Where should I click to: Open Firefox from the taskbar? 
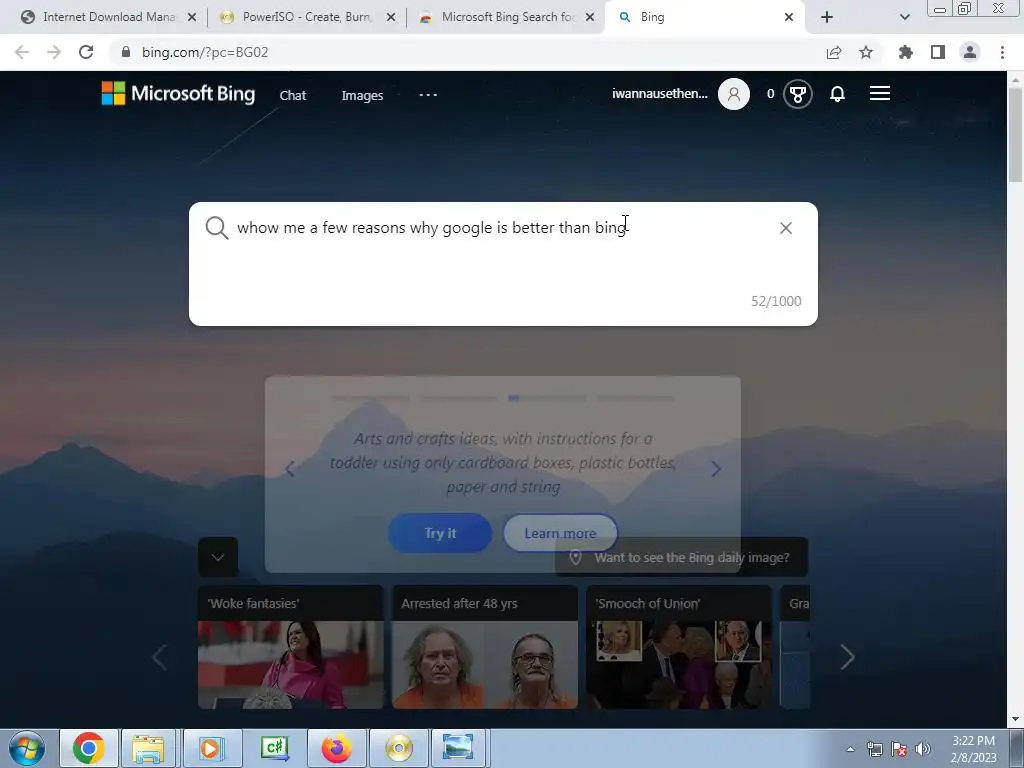point(336,748)
